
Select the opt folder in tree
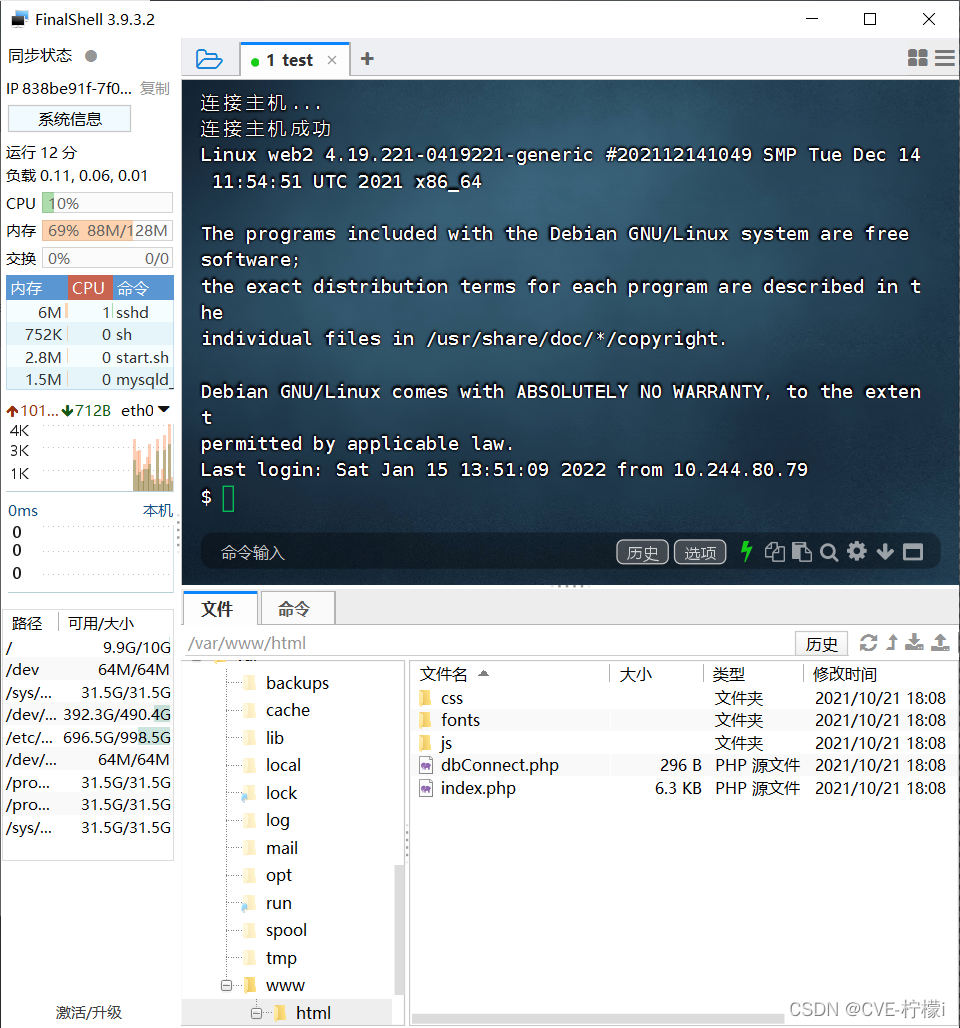click(x=279, y=875)
